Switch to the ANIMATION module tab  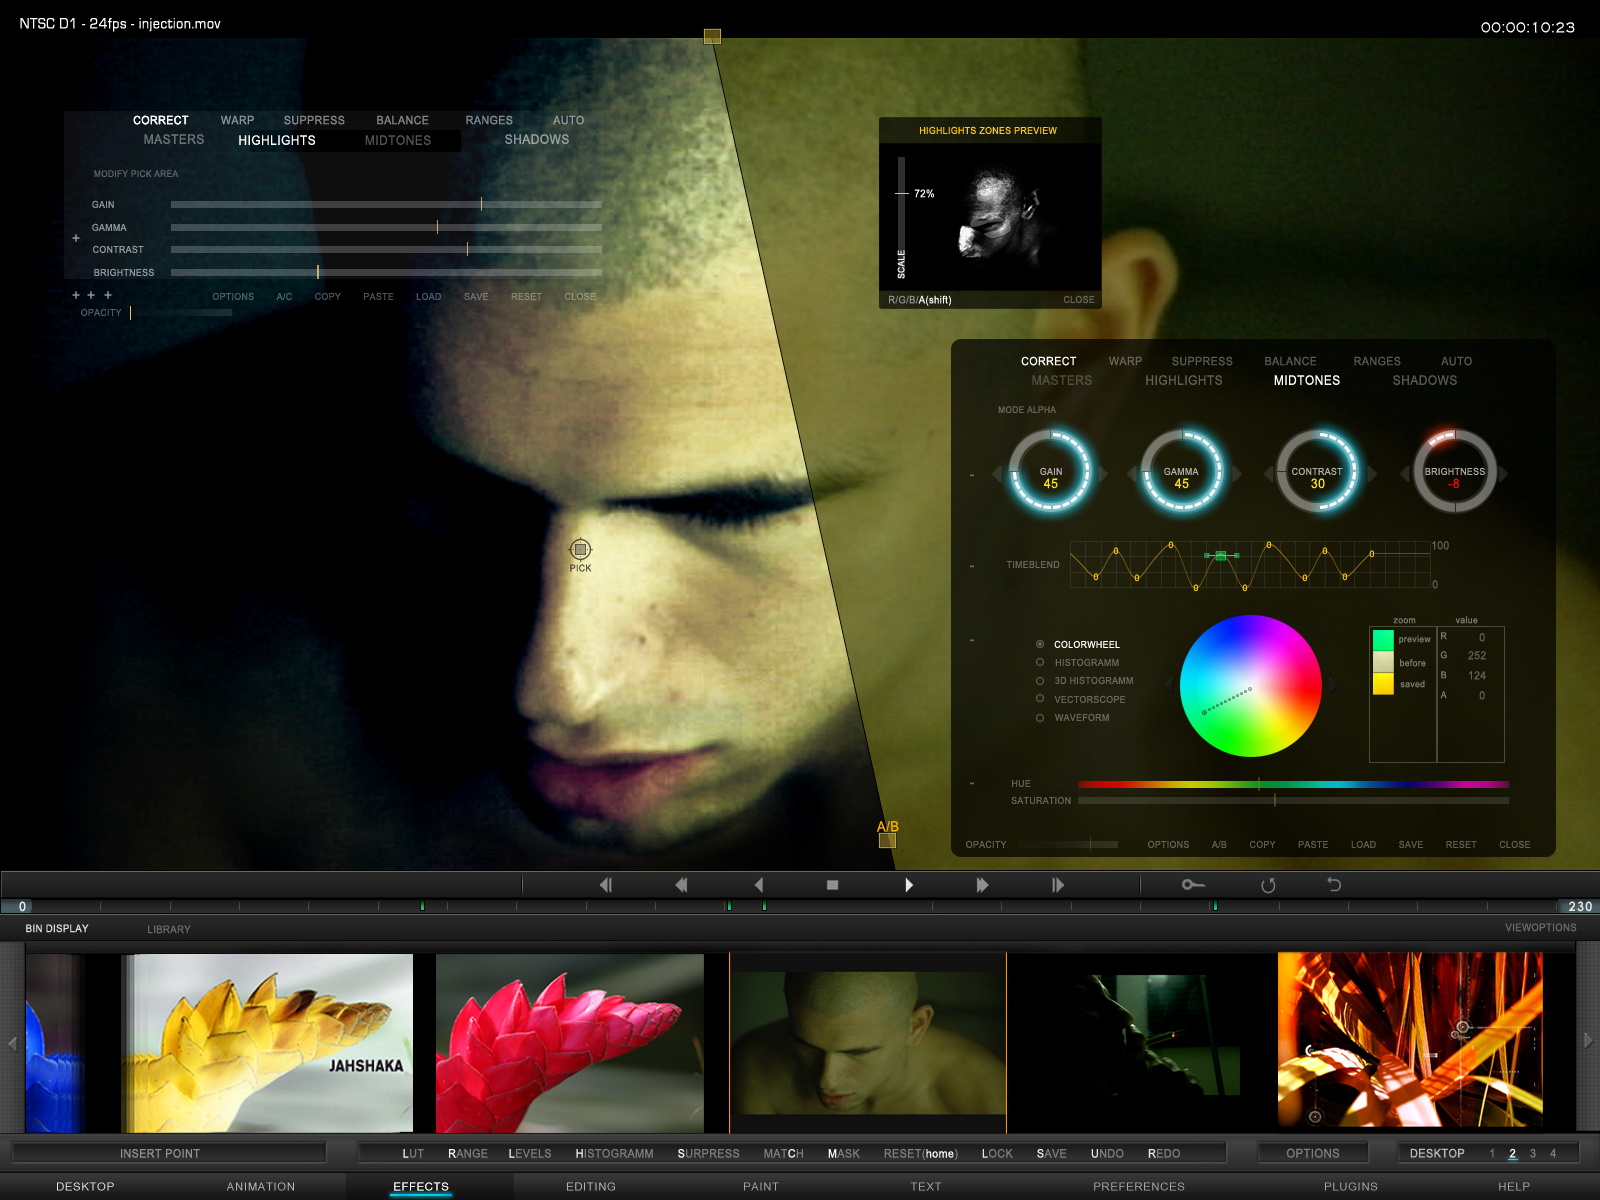260,1187
